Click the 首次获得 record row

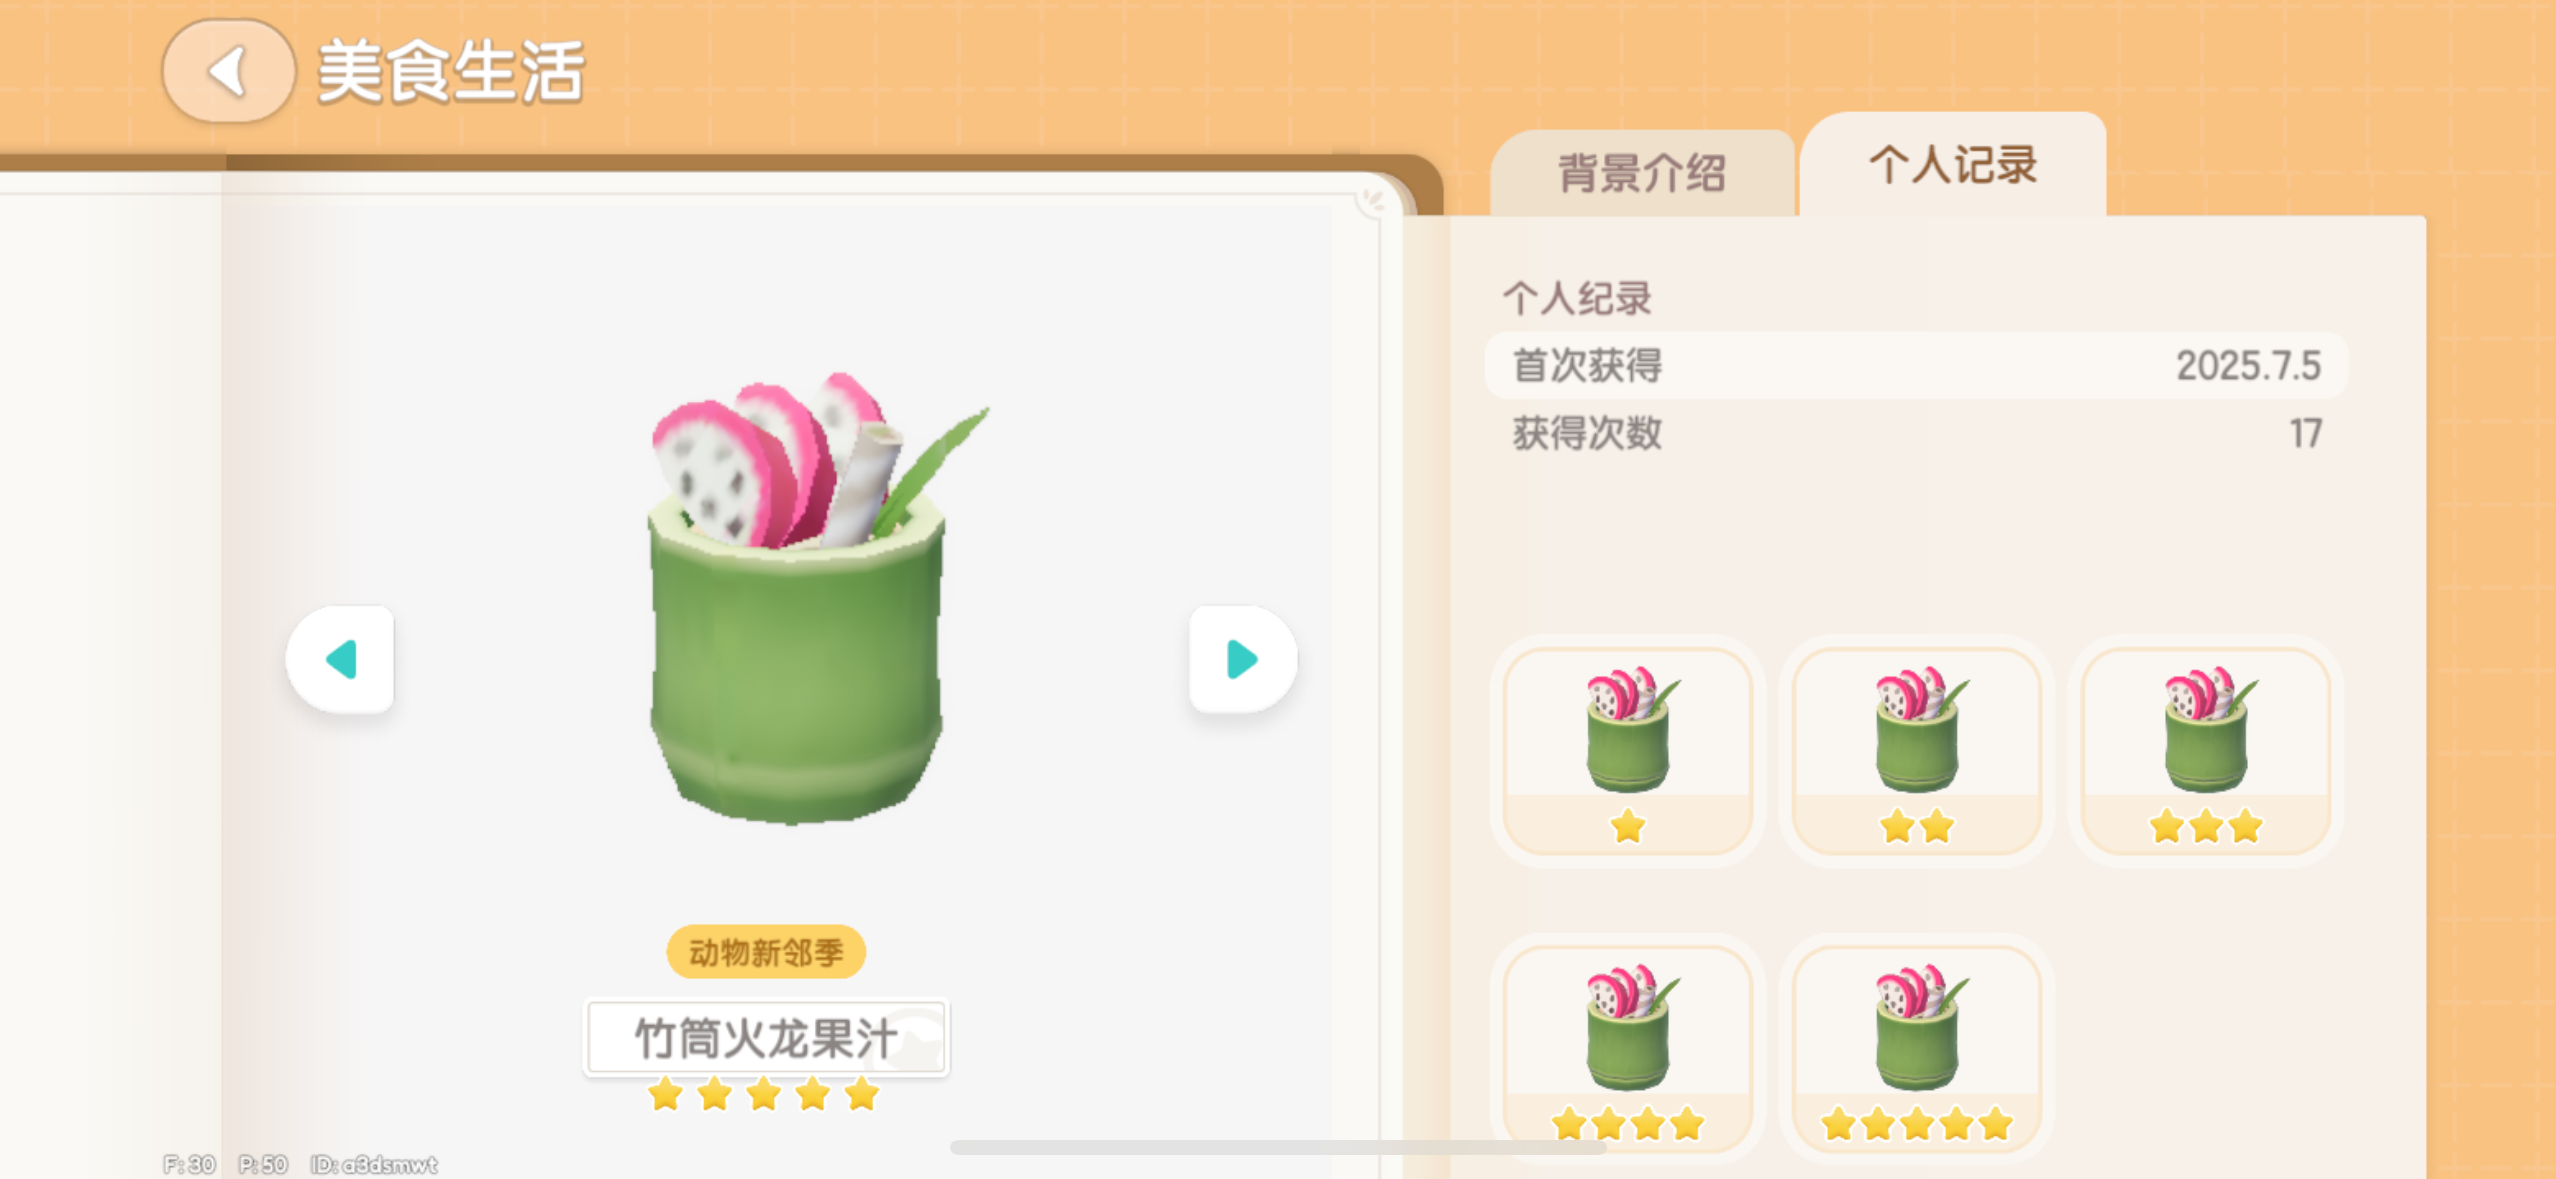1916,365
